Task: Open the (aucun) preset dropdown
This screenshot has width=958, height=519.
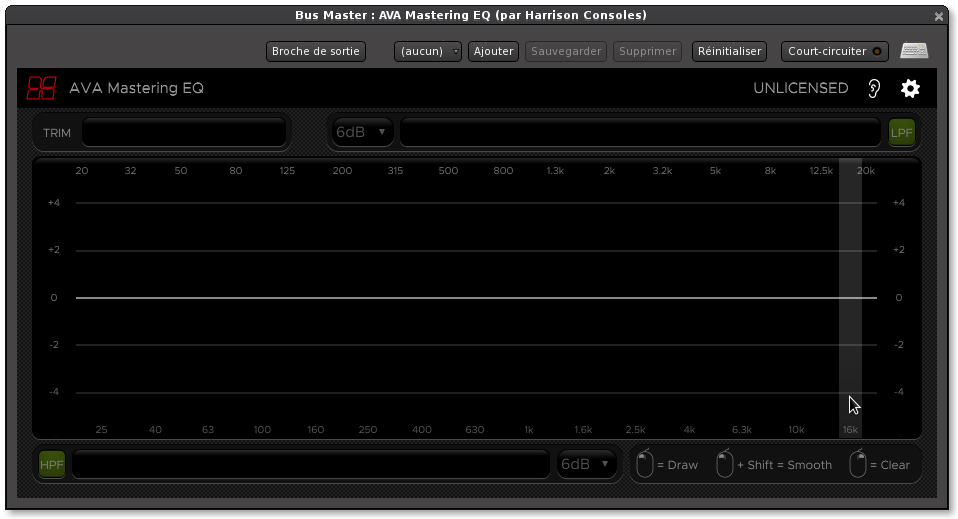Action: coord(428,51)
